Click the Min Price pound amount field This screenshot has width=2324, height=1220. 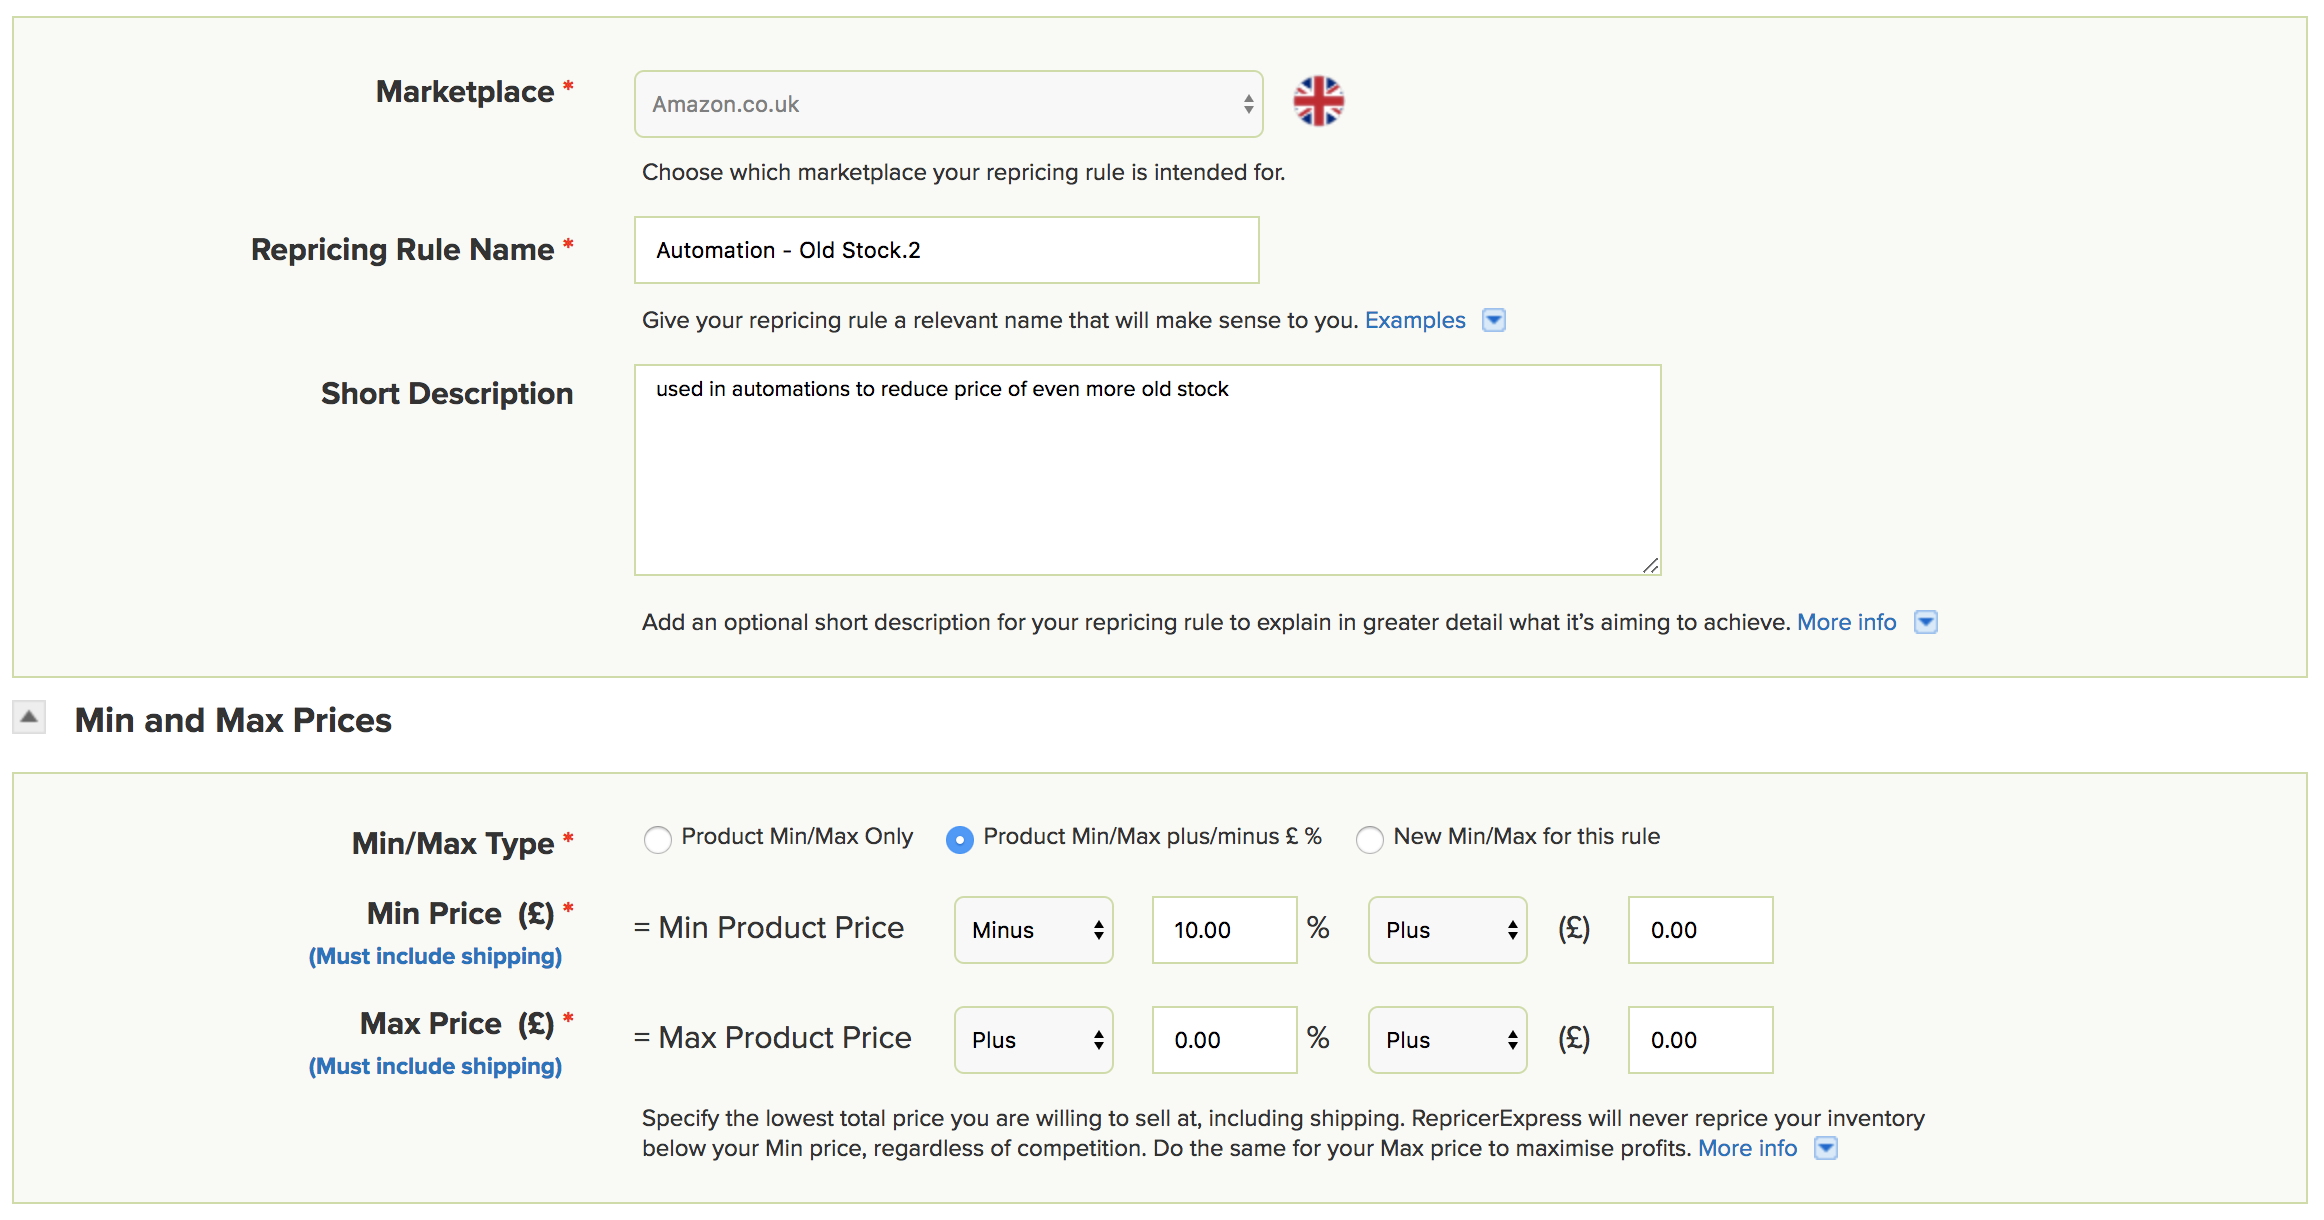[x=1700, y=930]
